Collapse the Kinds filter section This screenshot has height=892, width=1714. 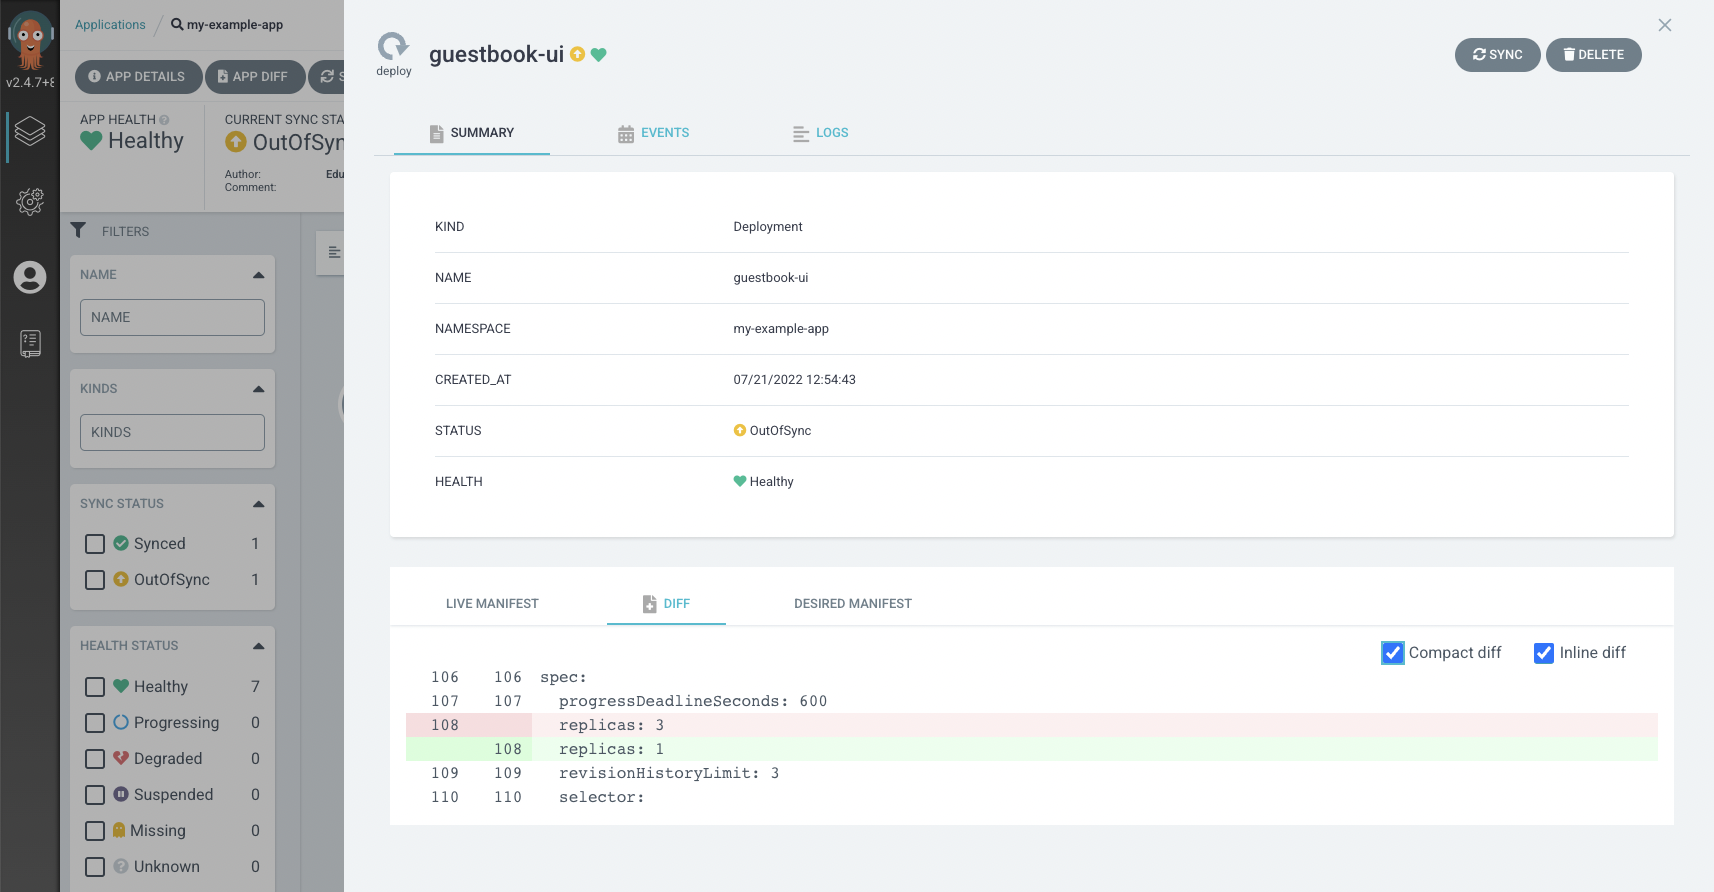tap(258, 389)
